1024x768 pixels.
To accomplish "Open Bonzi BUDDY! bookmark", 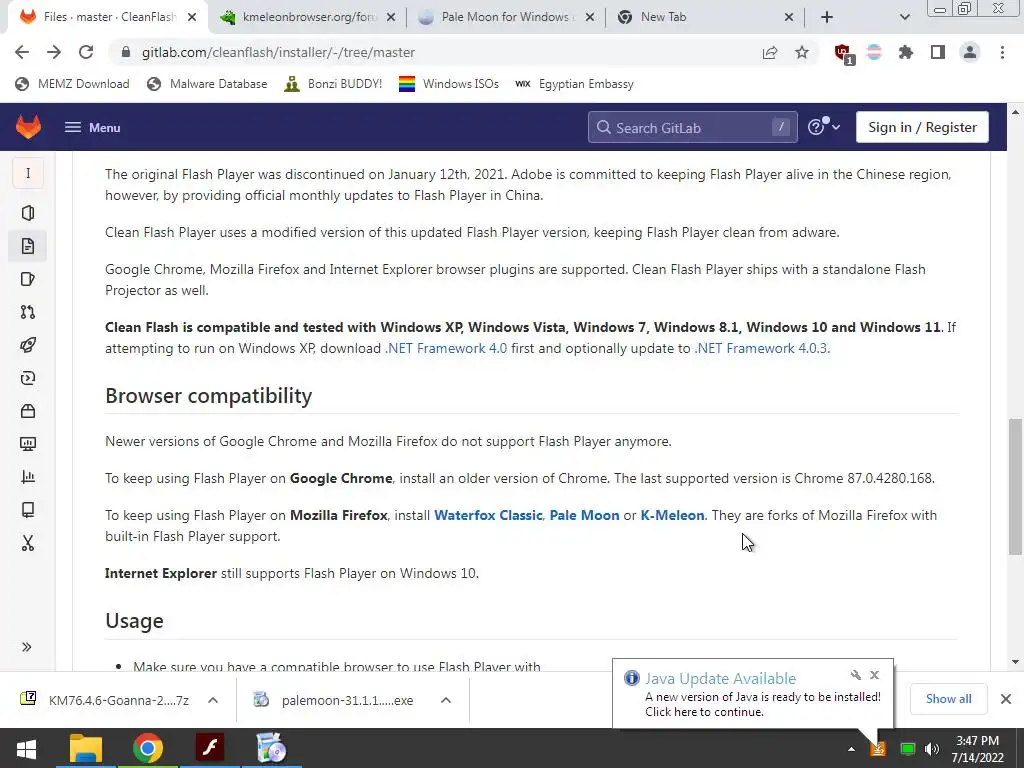I will click(333, 84).
